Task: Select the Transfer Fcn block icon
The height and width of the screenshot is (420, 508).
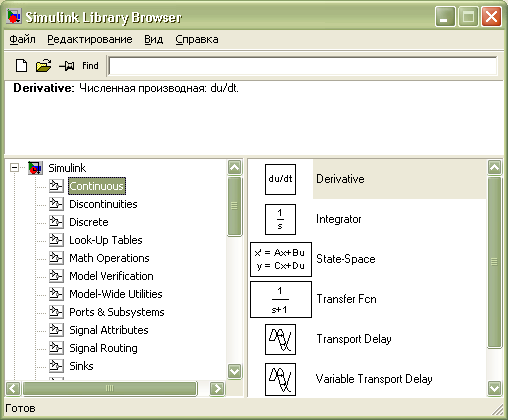Action: [x=281, y=299]
